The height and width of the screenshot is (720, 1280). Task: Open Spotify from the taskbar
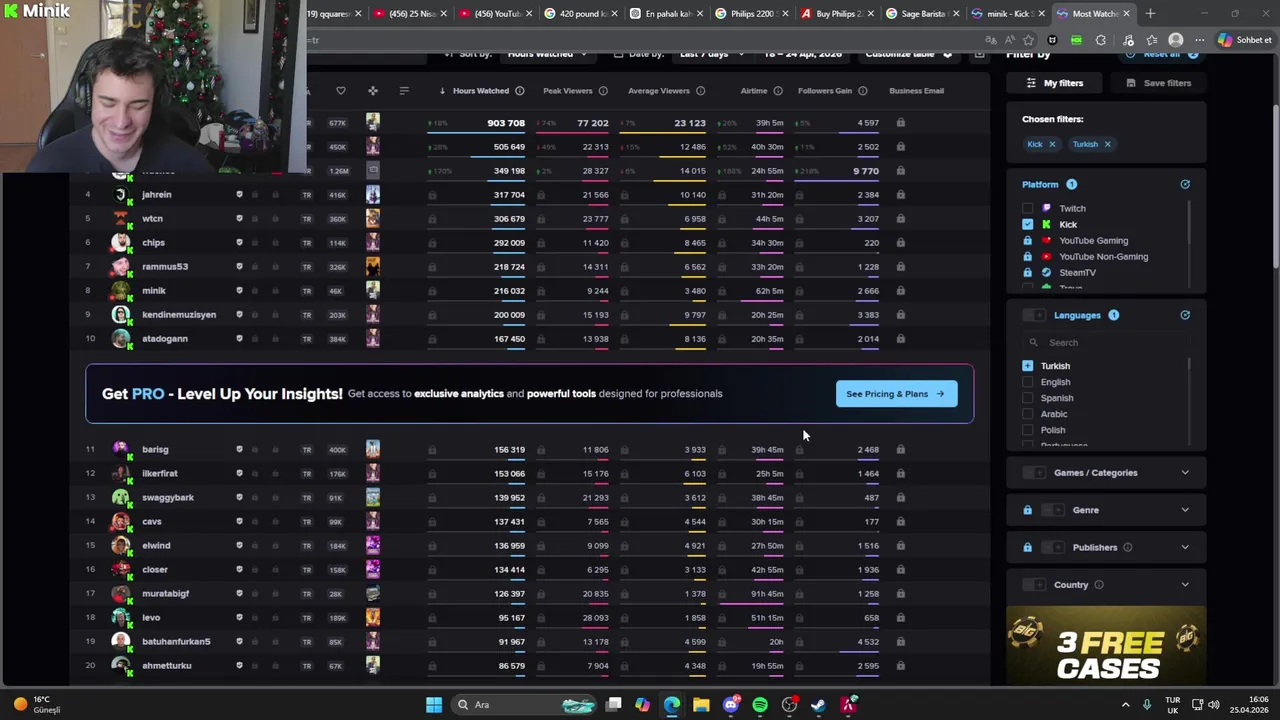(760, 705)
